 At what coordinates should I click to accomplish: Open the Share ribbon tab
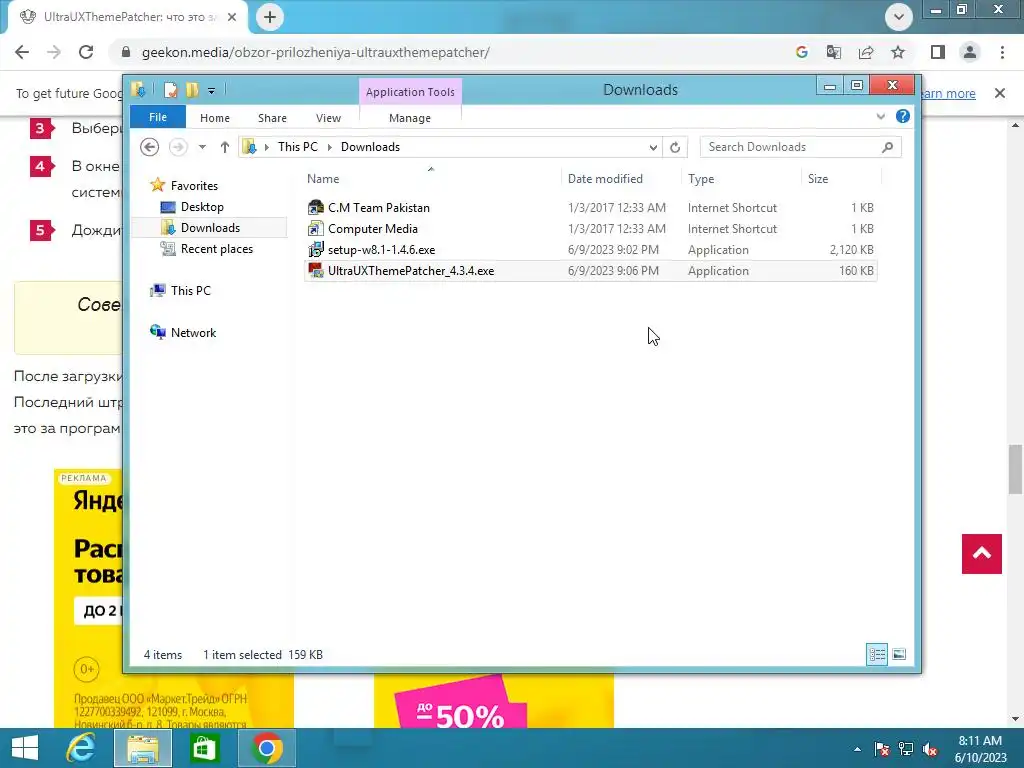tap(272, 118)
